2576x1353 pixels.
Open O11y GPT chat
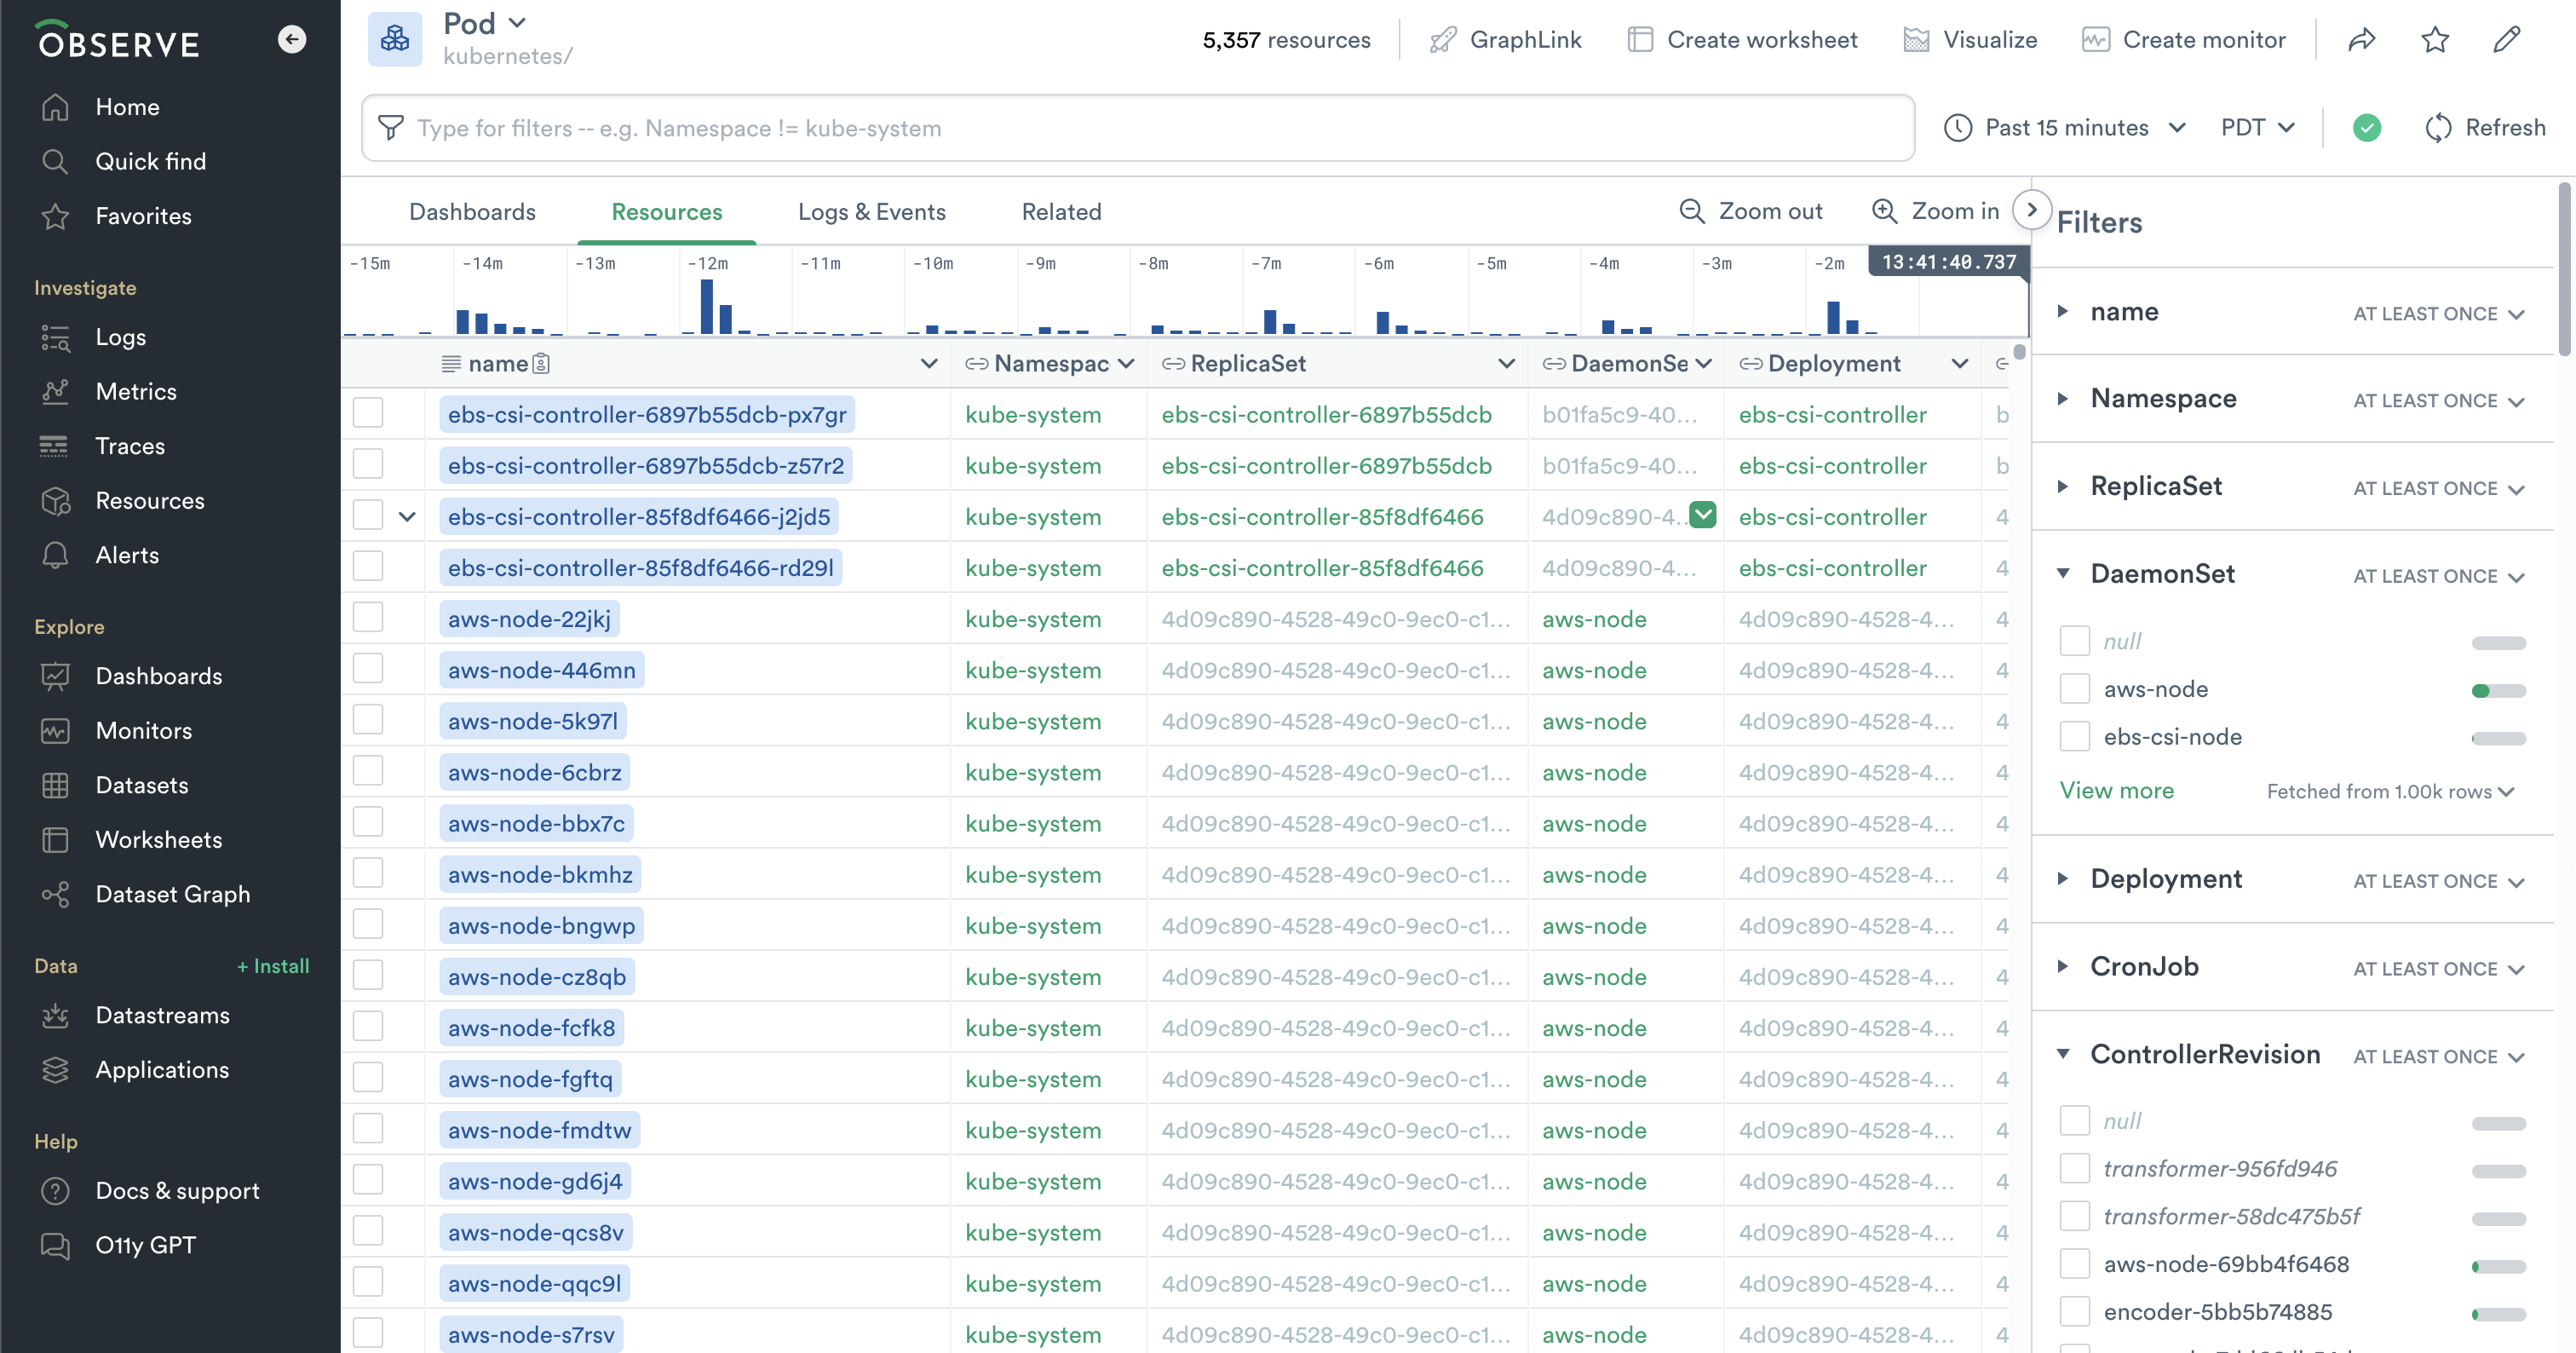pos(145,1245)
